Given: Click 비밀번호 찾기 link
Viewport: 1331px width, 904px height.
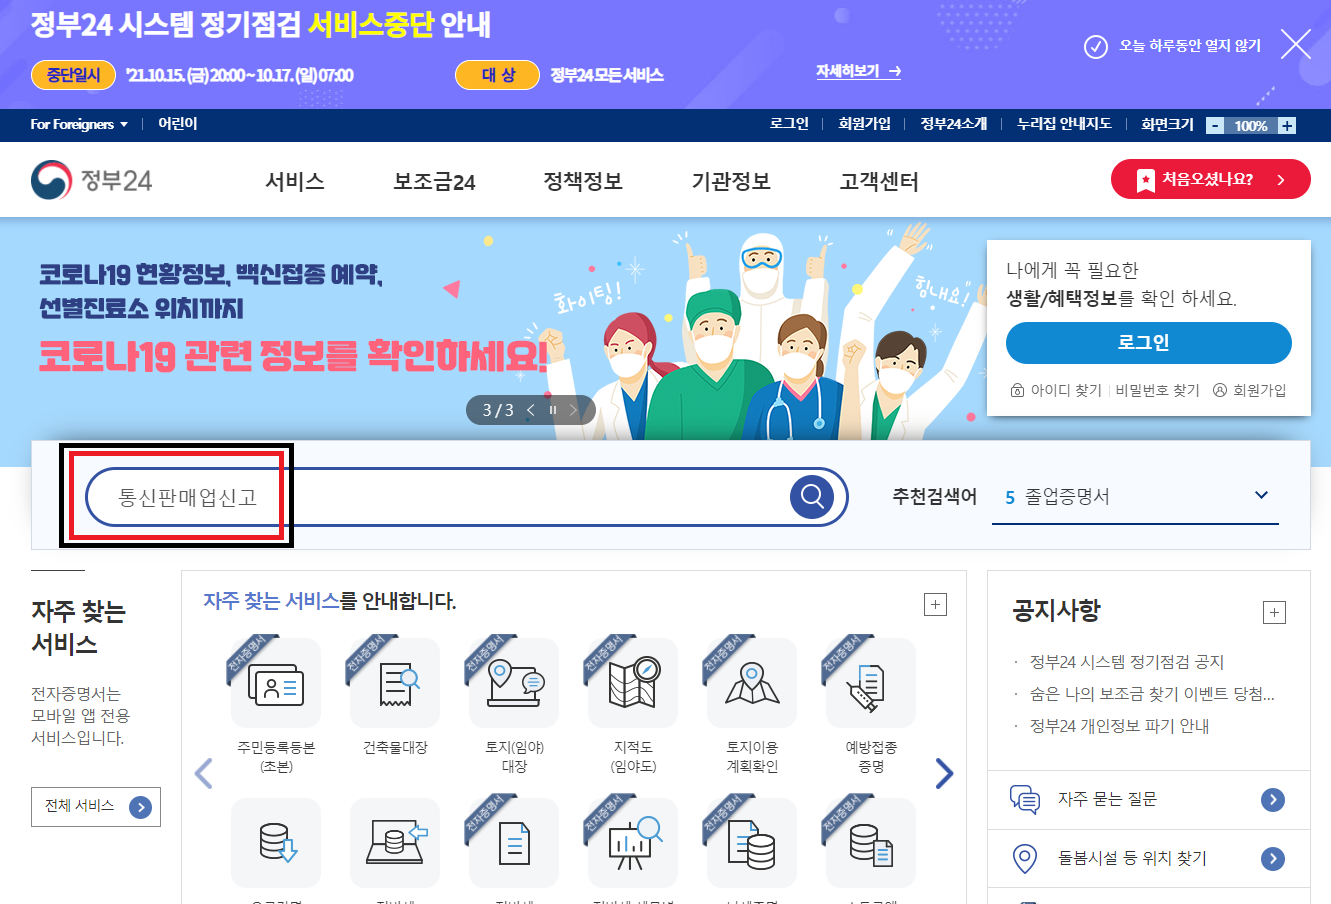Looking at the screenshot, I should (x=1158, y=390).
